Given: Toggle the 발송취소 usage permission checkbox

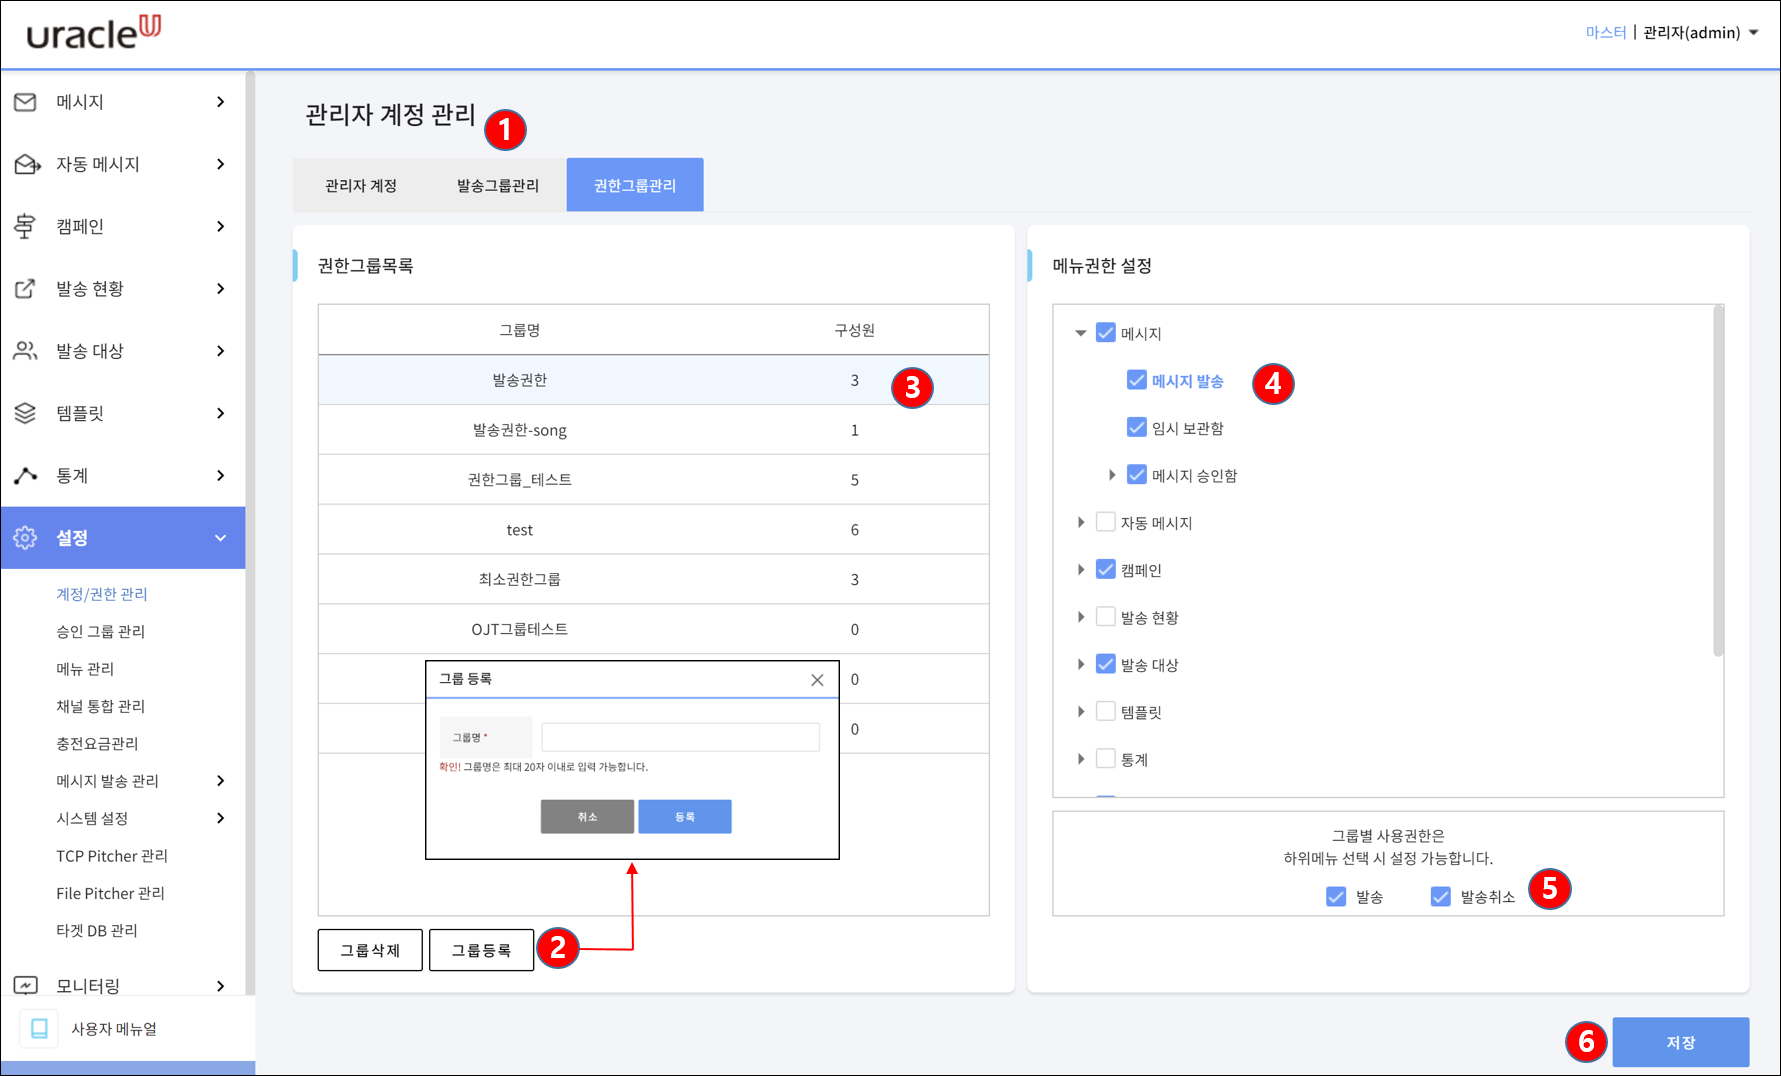Looking at the screenshot, I should click(x=1441, y=897).
